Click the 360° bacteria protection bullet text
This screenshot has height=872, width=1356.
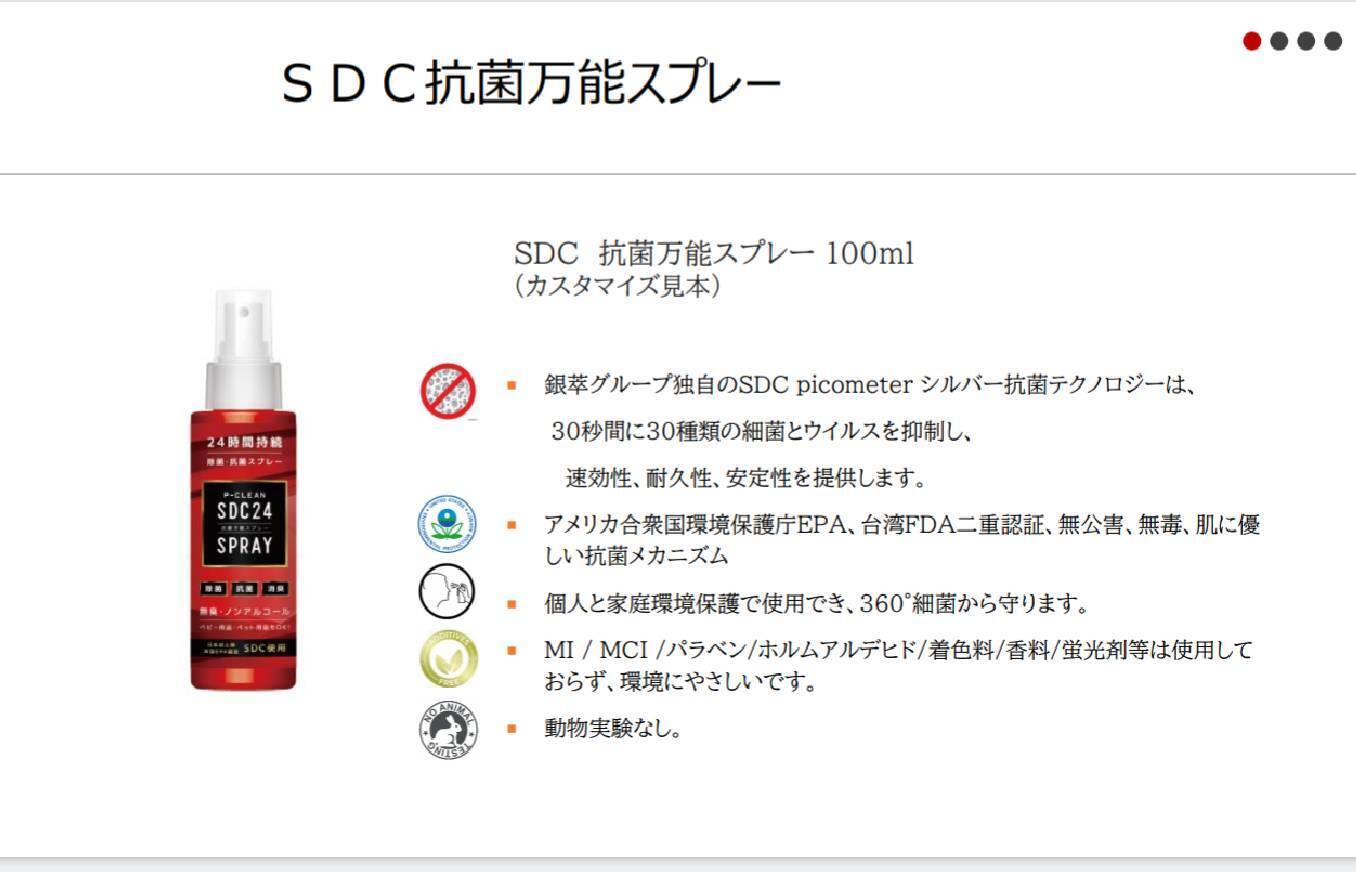816,604
